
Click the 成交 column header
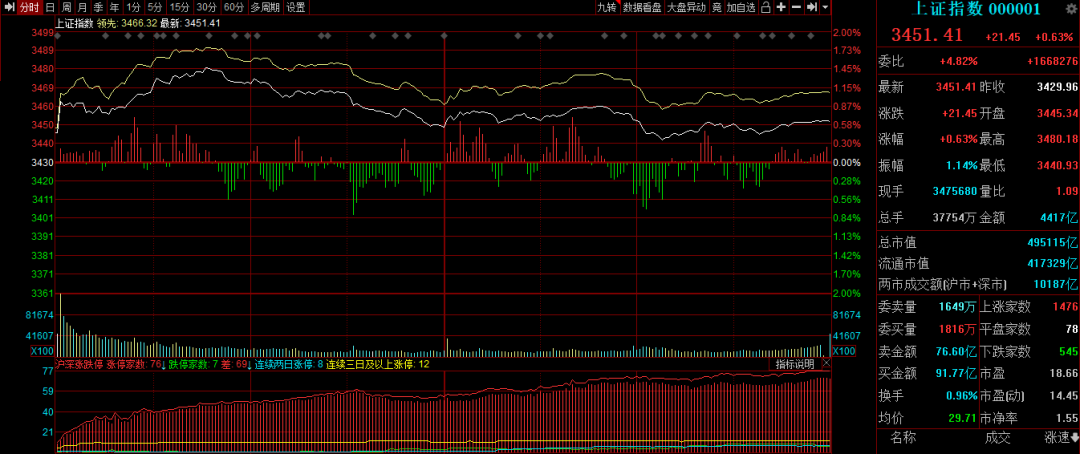click(997, 437)
